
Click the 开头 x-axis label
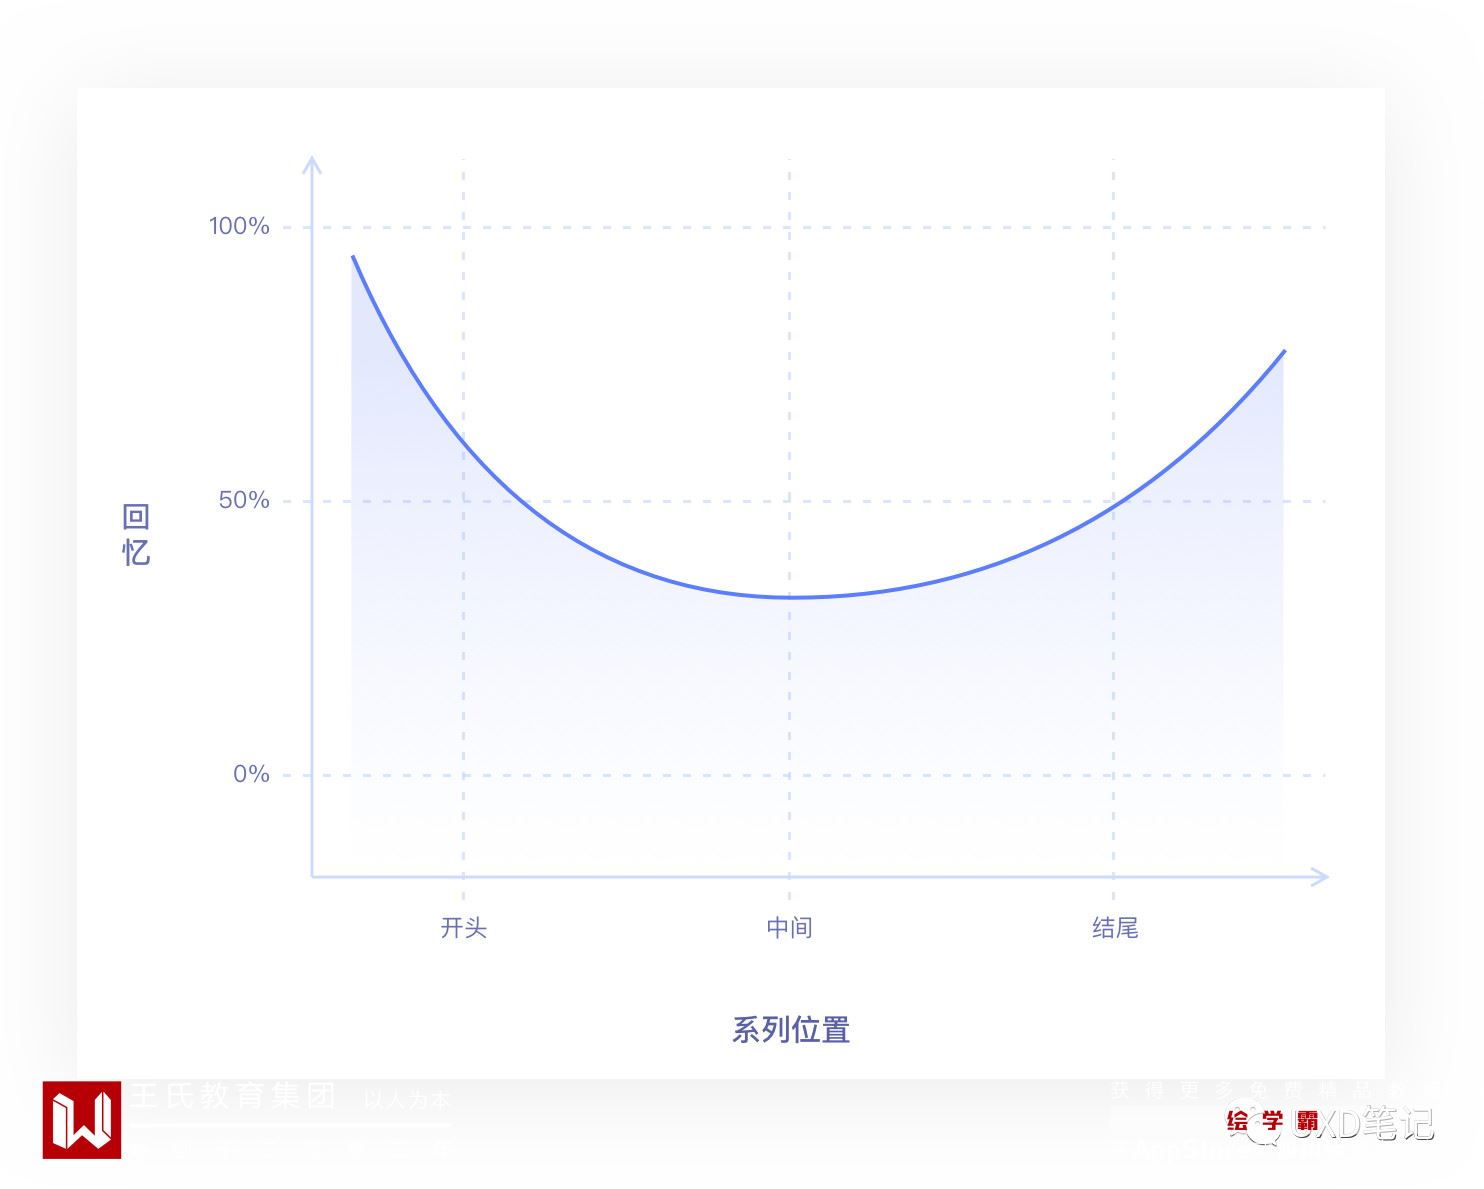[x=464, y=928]
